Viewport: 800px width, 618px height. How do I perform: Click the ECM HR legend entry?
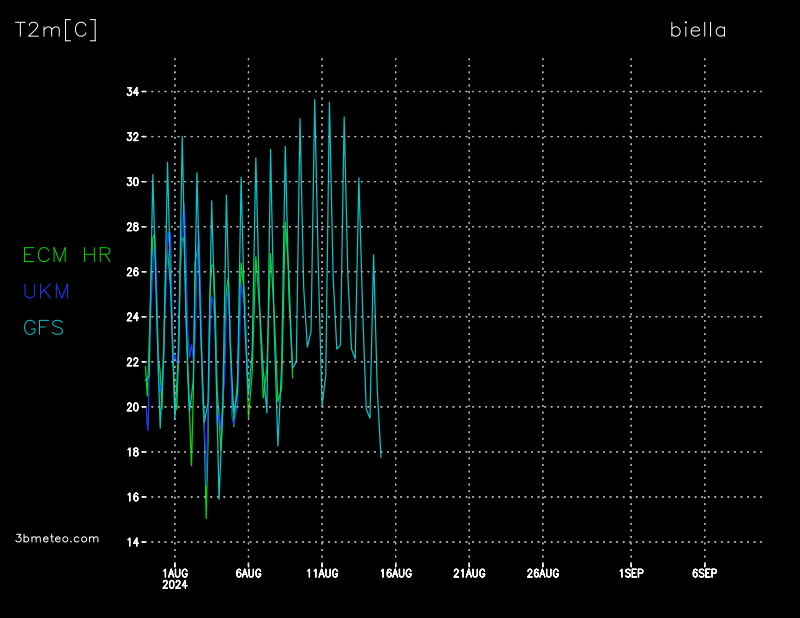tap(67, 255)
